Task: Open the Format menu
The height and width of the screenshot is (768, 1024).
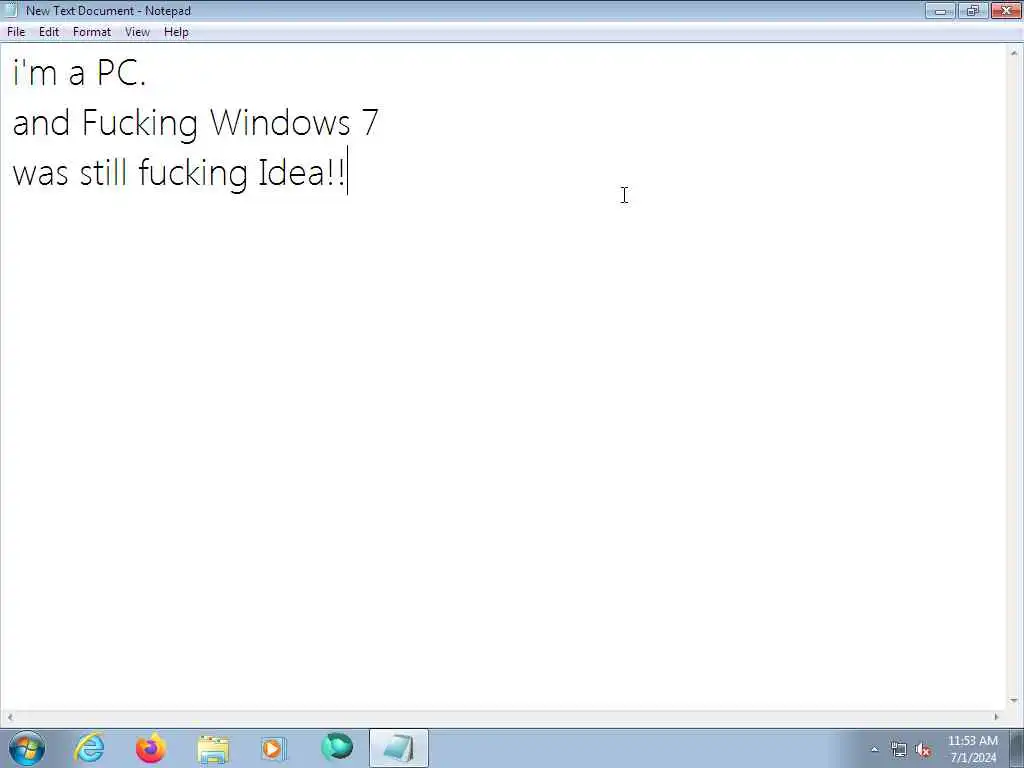Action: [91, 32]
